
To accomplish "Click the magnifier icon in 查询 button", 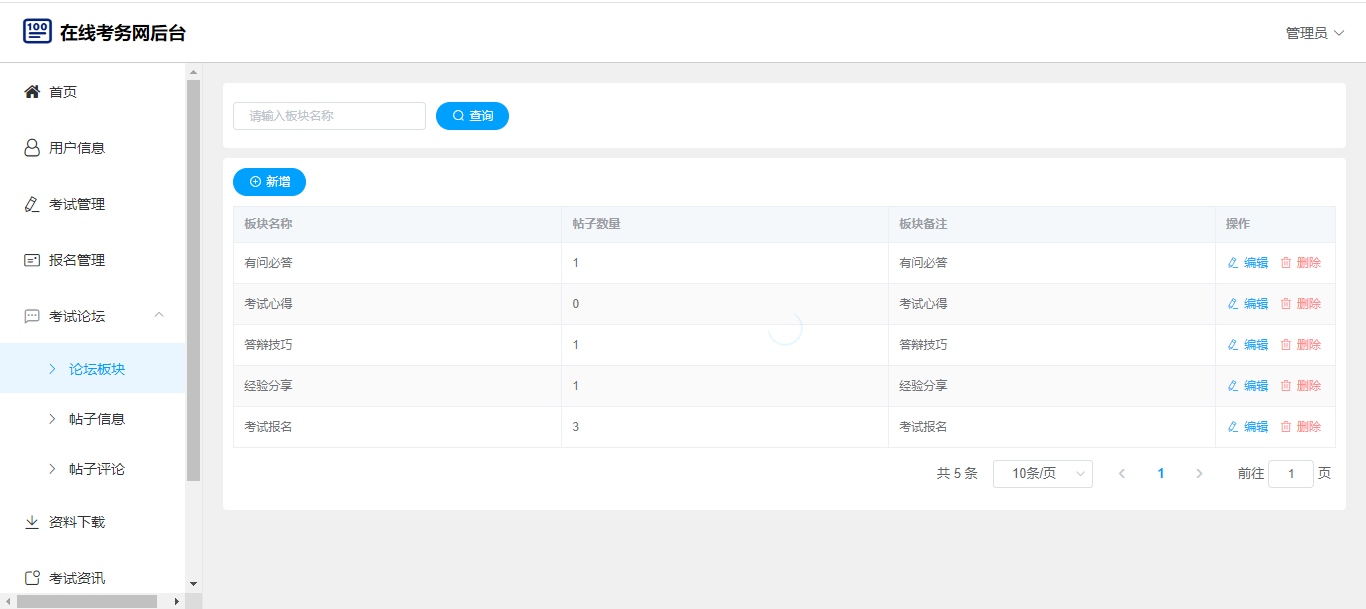I will point(459,116).
